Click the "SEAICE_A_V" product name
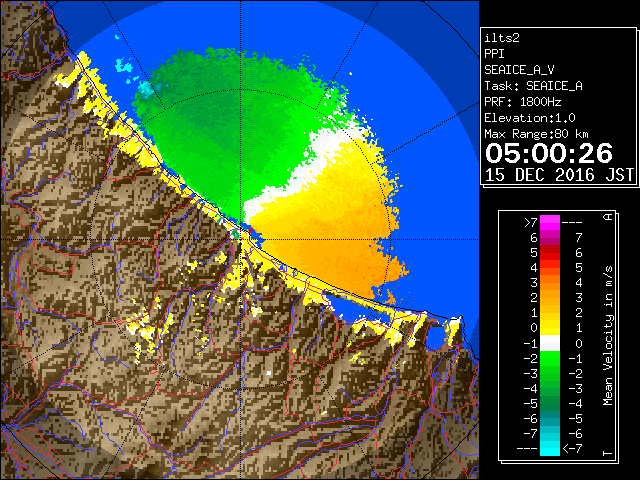The image size is (640, 480). [x=519, y=70]
